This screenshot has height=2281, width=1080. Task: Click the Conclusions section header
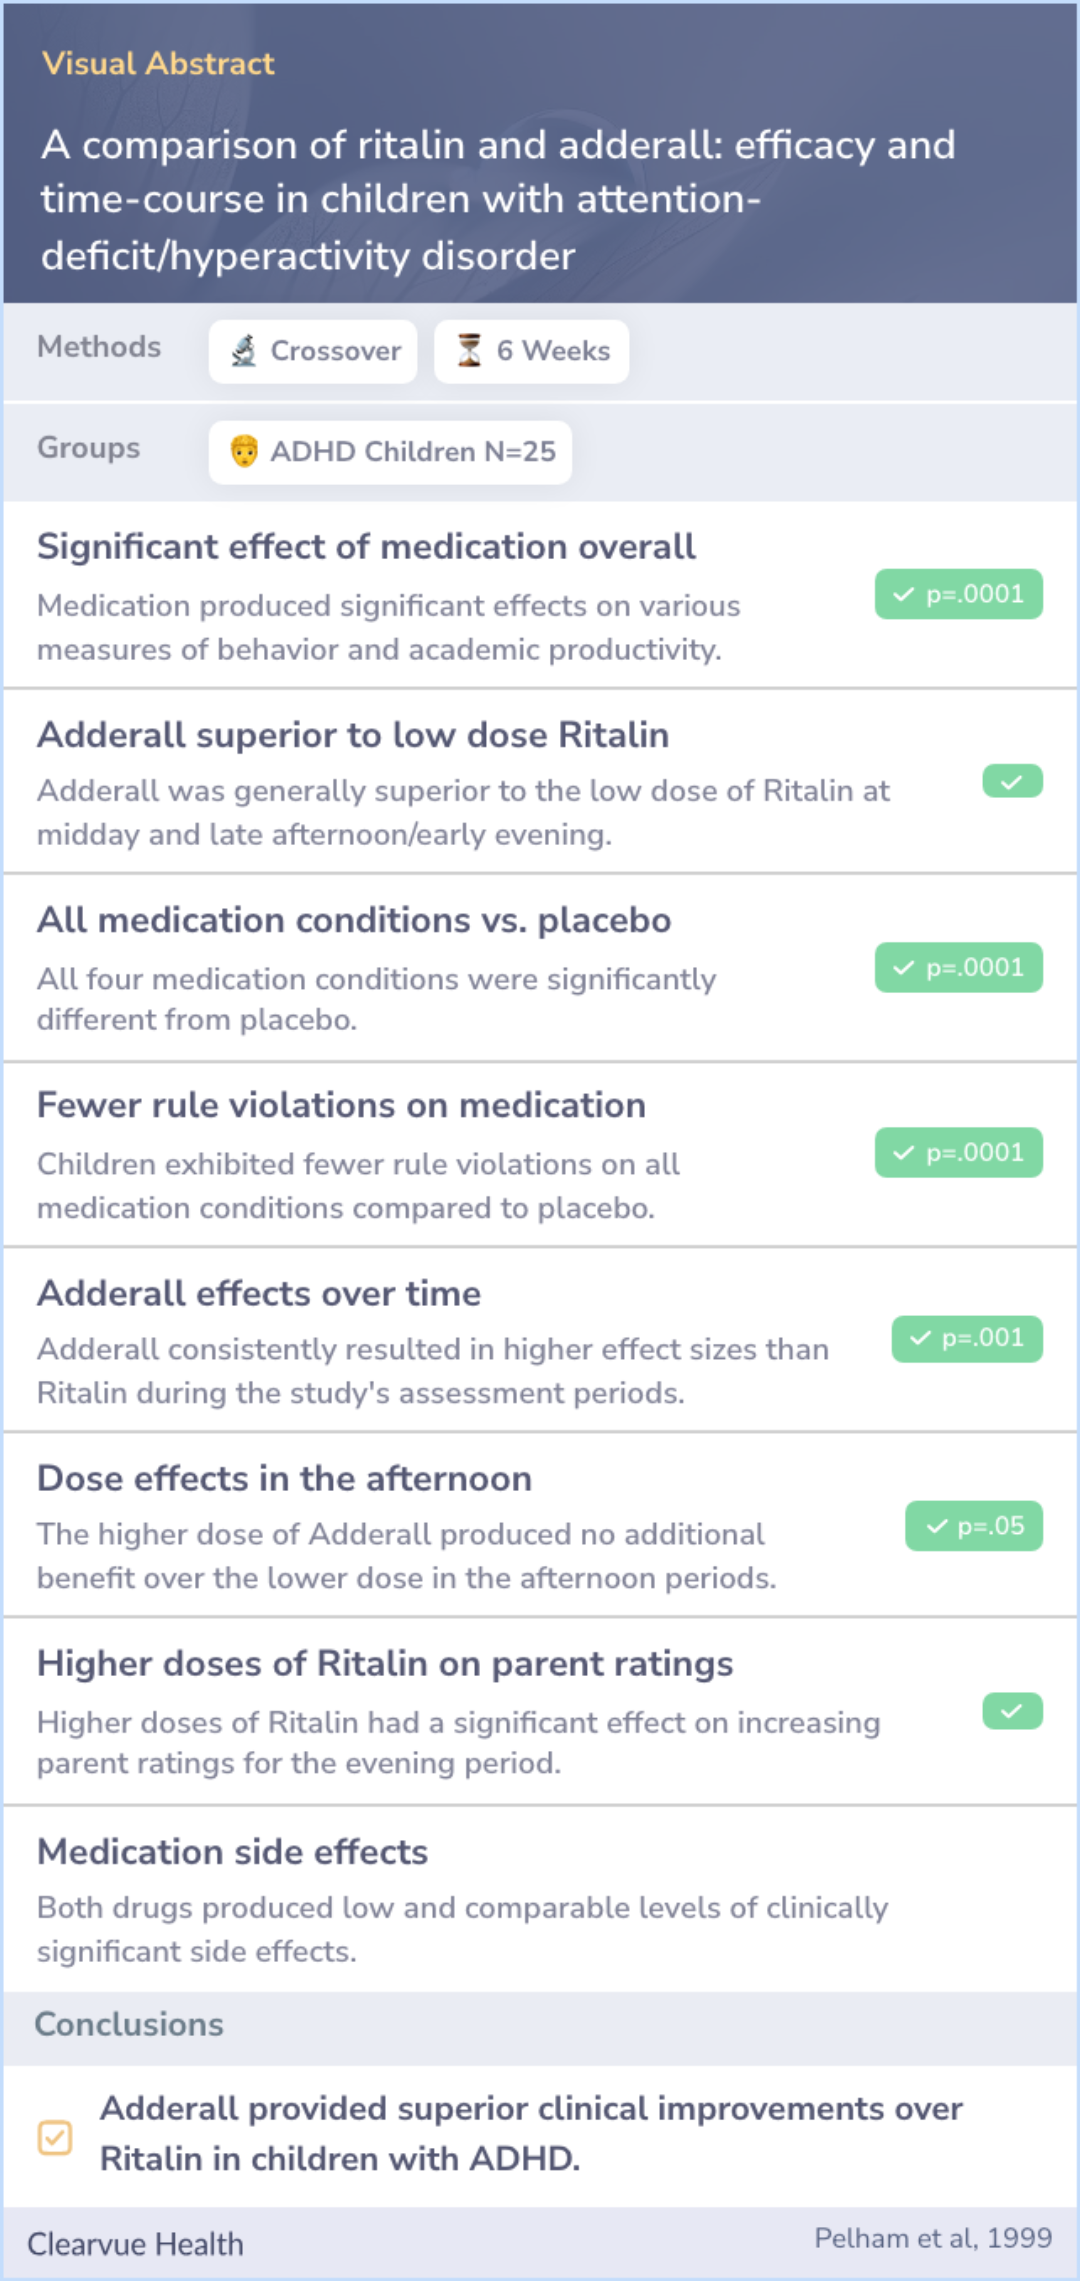coord(129,2025)
